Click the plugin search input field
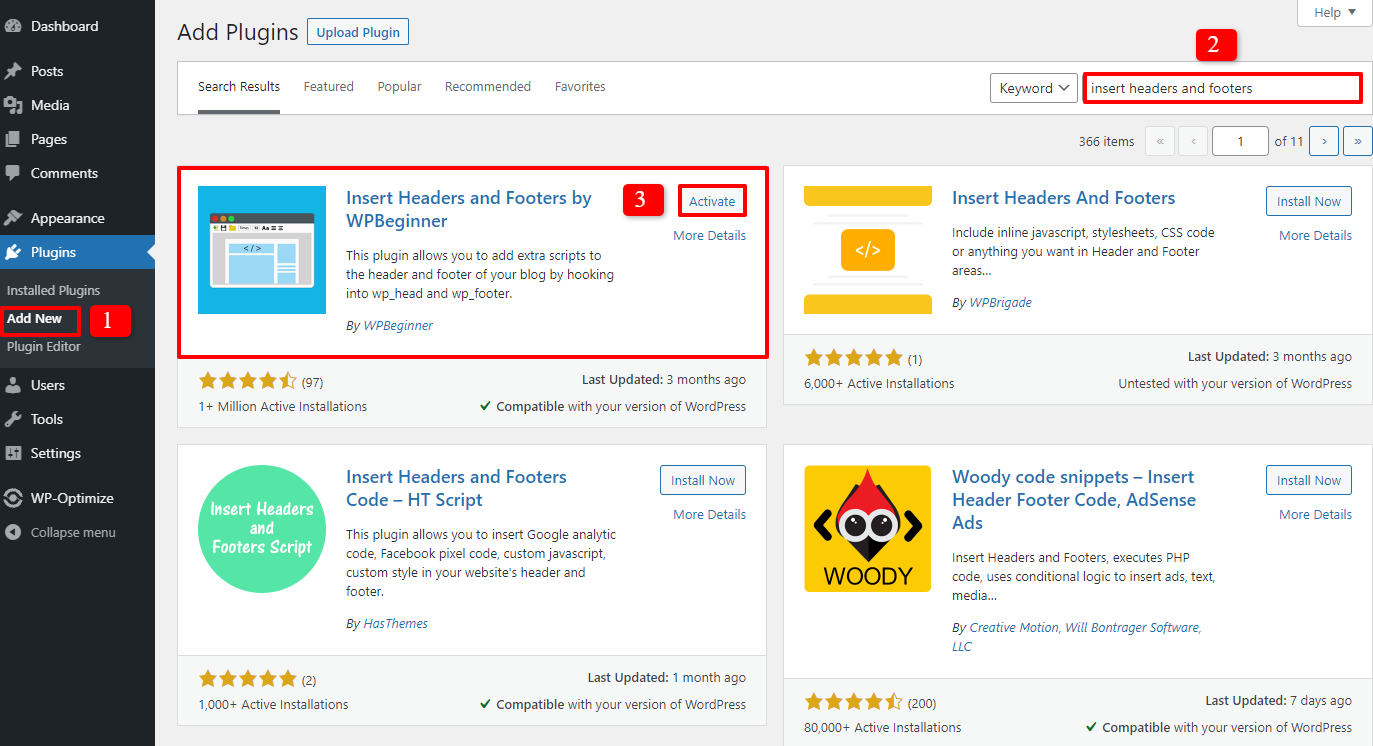 coord(1222,88)
